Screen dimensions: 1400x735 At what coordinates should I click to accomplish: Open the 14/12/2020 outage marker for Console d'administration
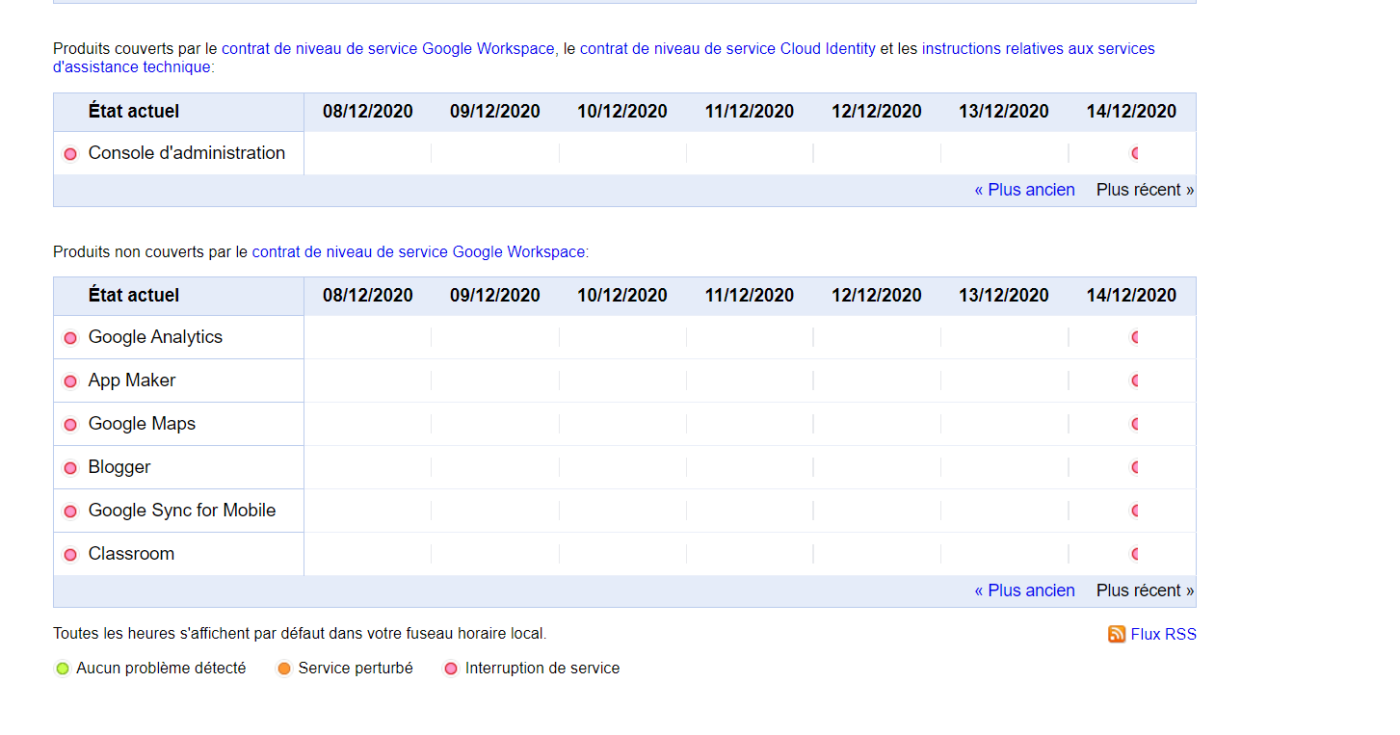click(1135, 154)
